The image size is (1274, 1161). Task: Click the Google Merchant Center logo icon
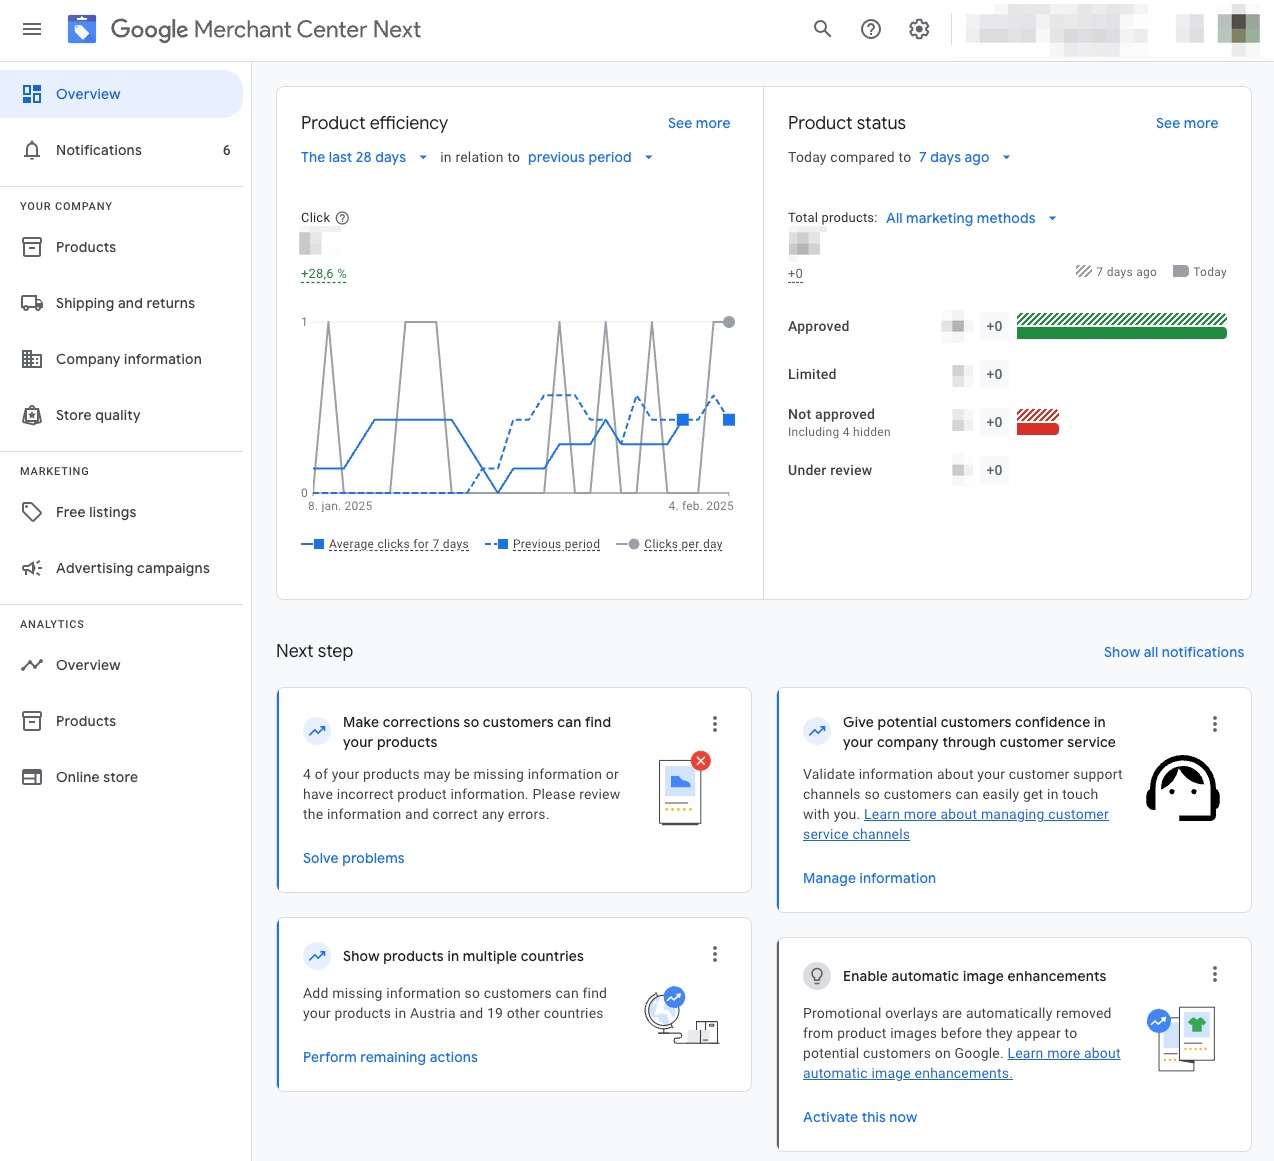click(x=82, y=29)
